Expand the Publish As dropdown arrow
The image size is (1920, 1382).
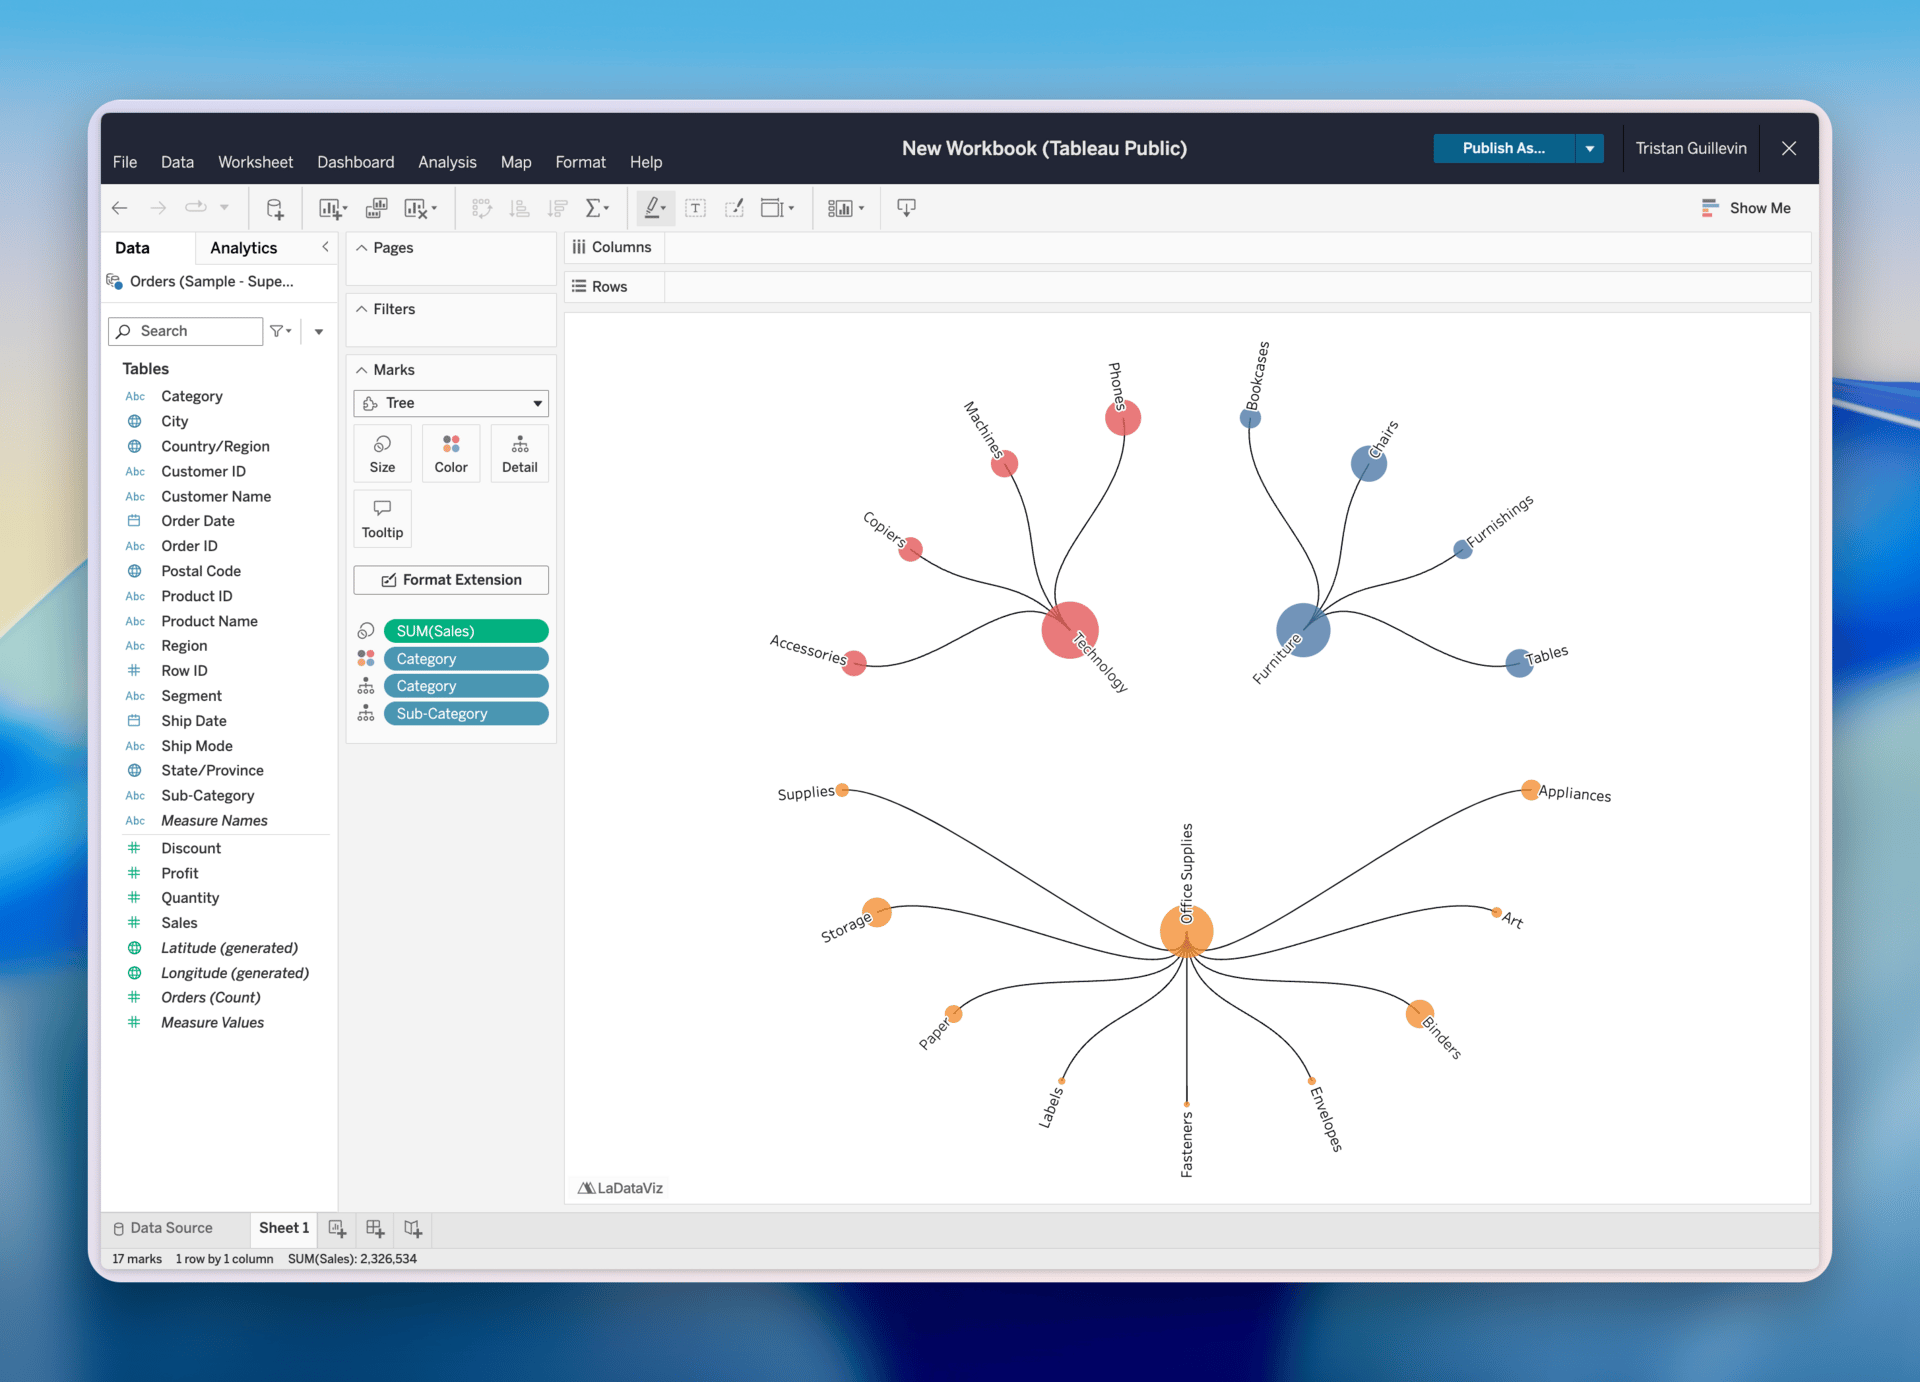click(1589, 148)
